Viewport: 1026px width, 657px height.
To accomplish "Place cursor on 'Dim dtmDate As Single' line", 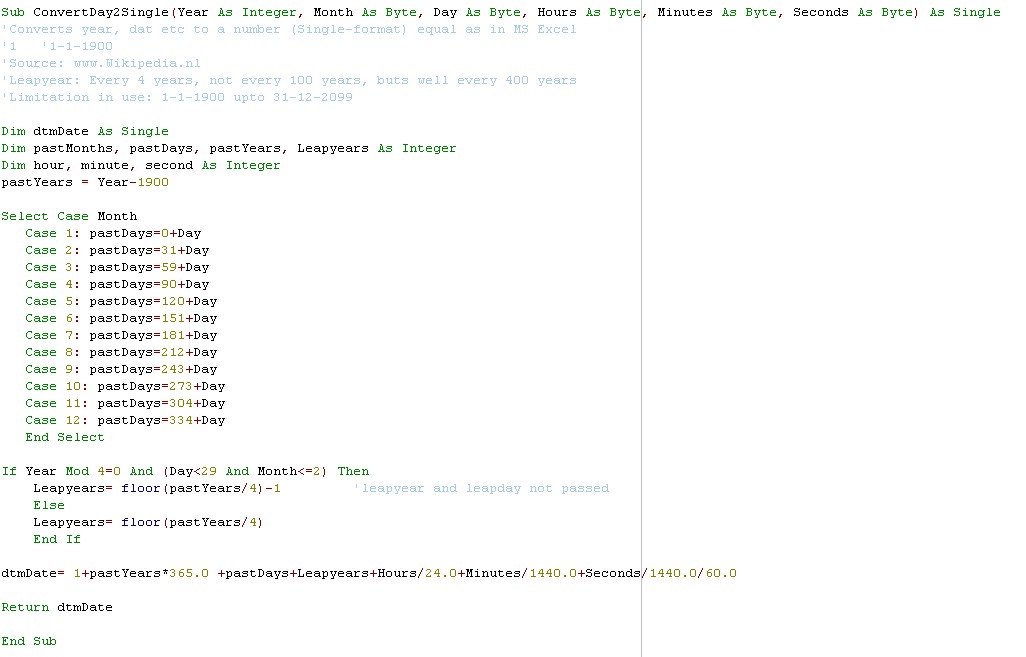I will click(x=85, y=131).
